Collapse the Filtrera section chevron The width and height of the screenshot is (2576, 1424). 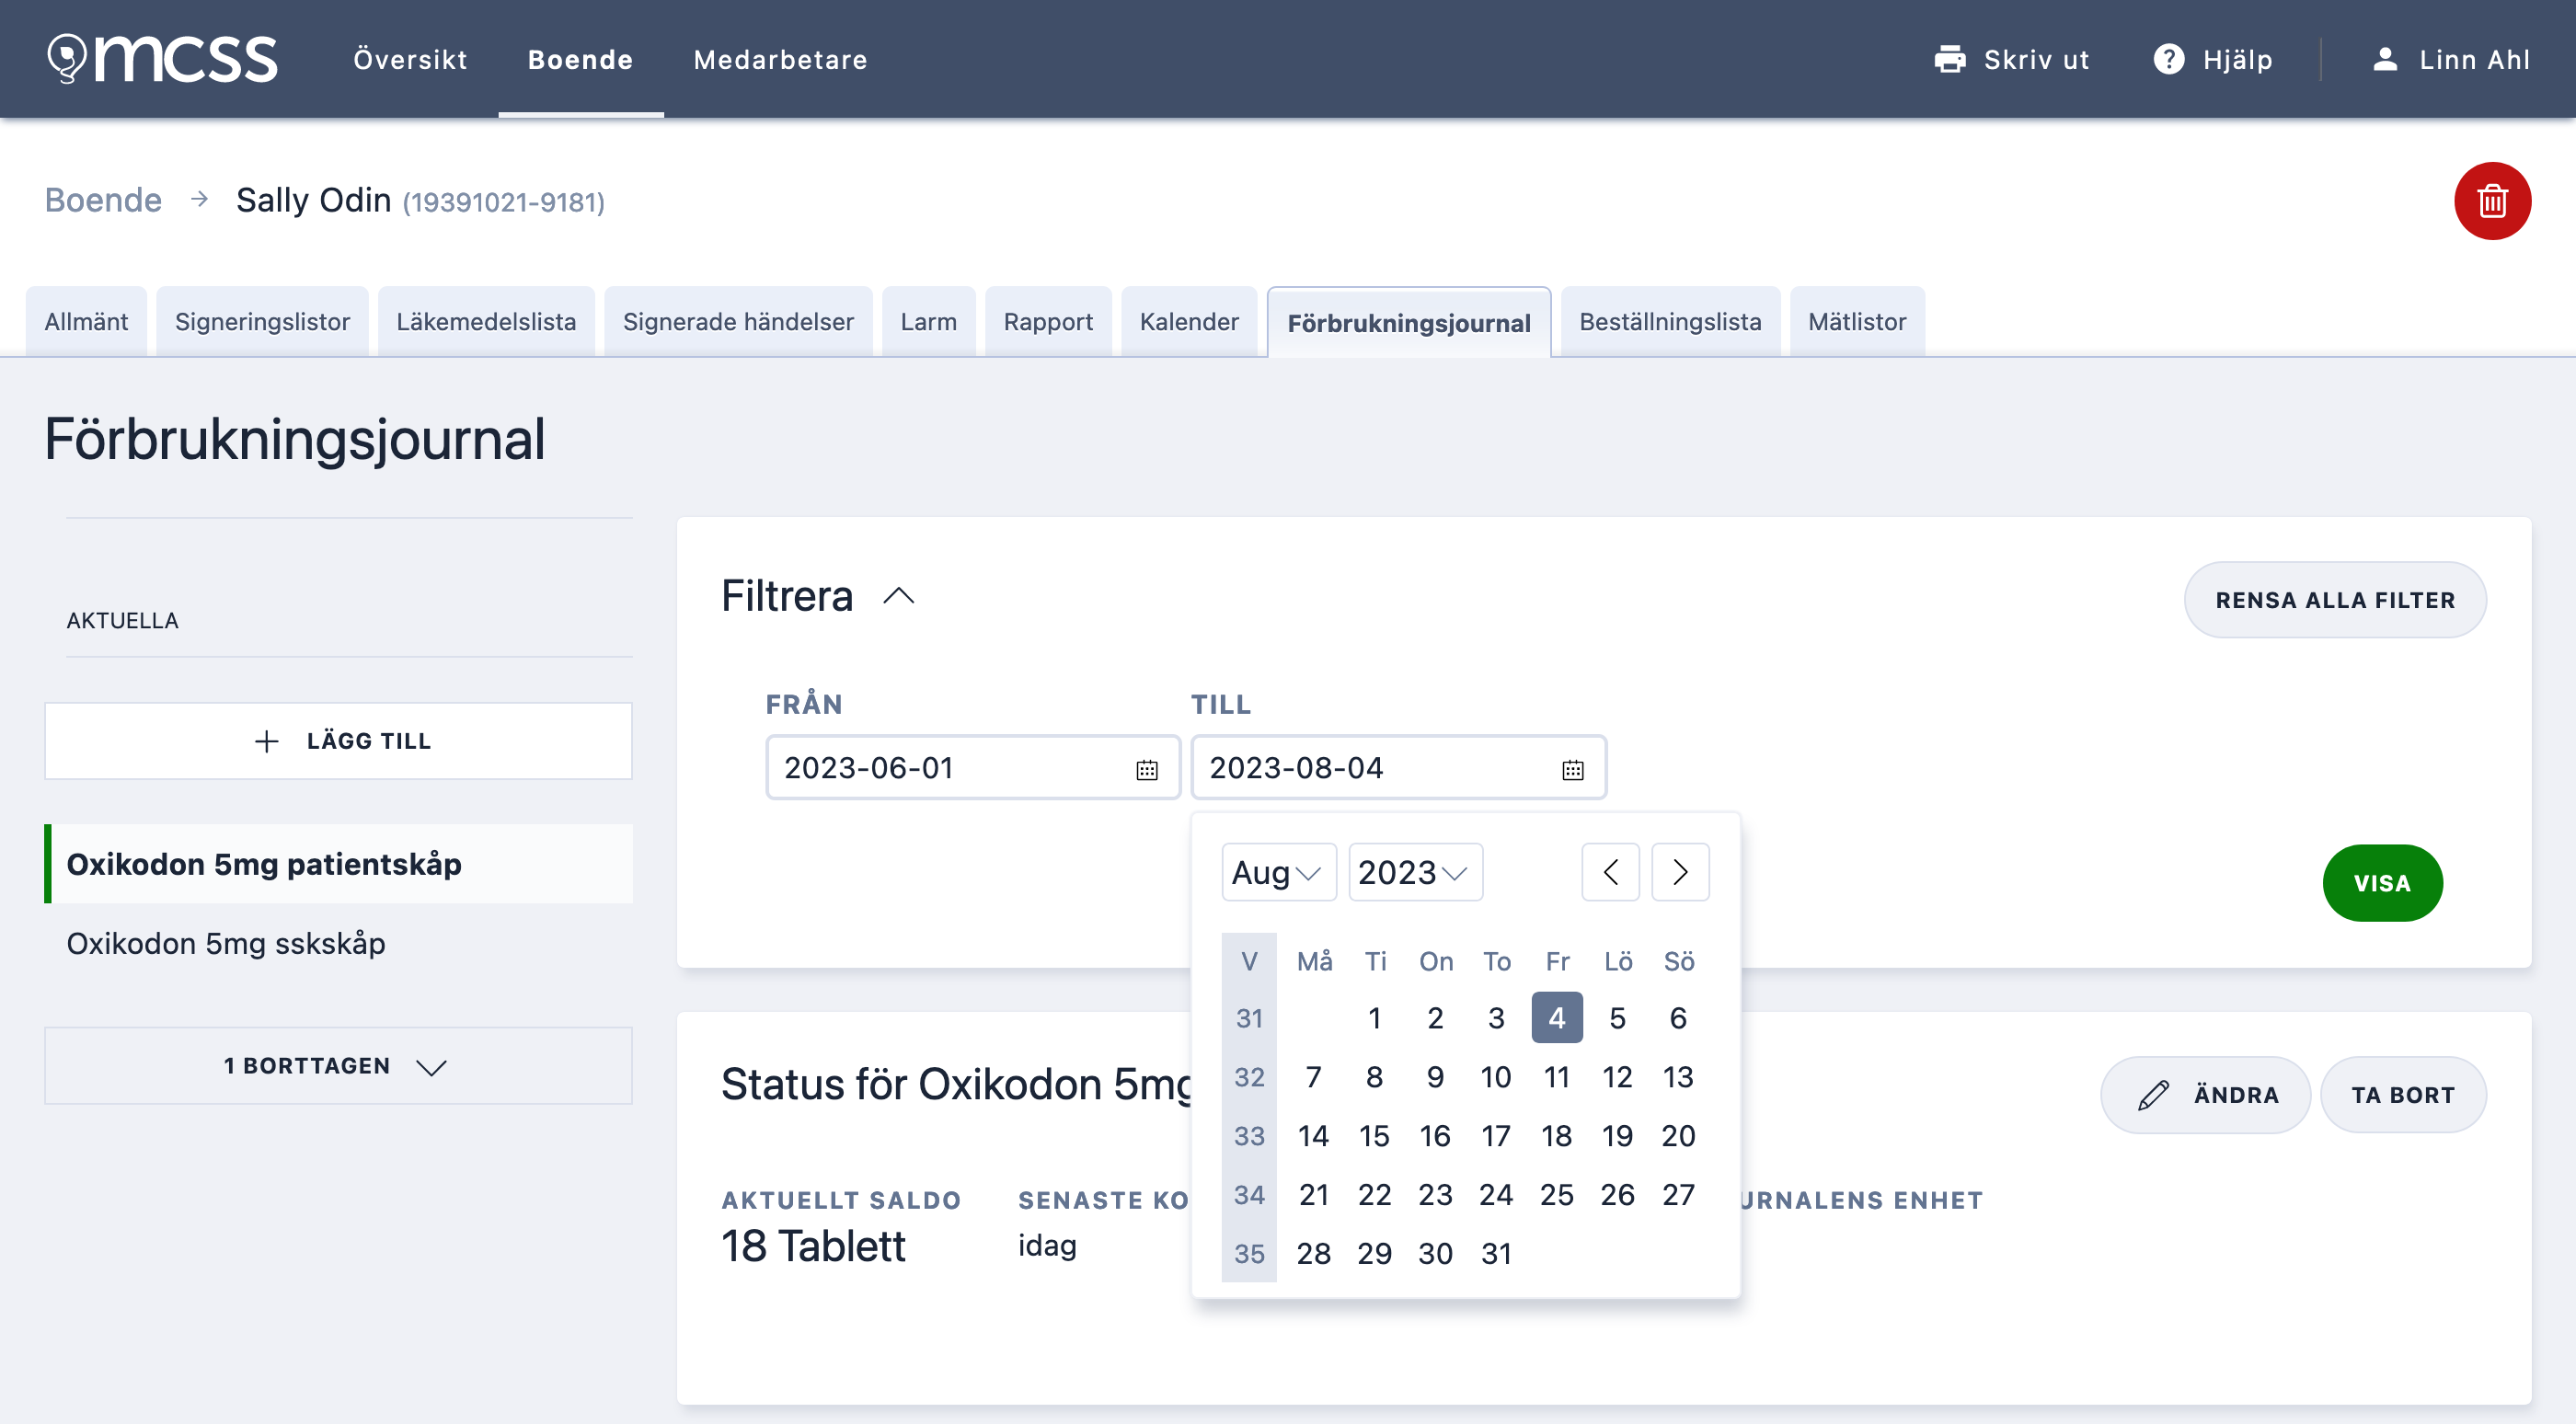(x=898, y=596)
